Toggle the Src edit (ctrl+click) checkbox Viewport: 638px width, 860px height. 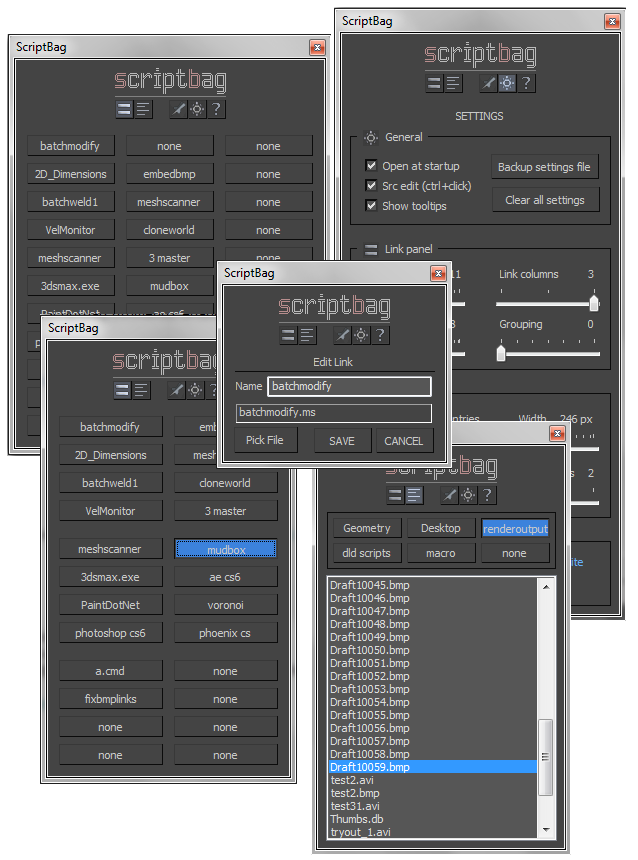click(371, 186)
